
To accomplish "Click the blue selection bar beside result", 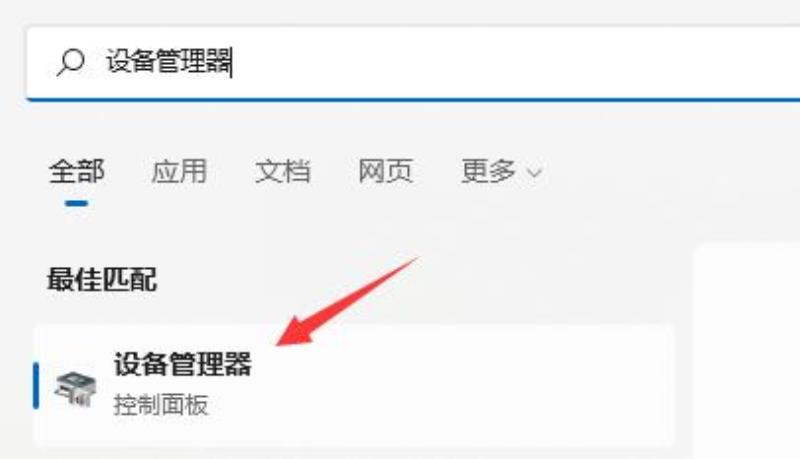I will (x=36, y=386).
